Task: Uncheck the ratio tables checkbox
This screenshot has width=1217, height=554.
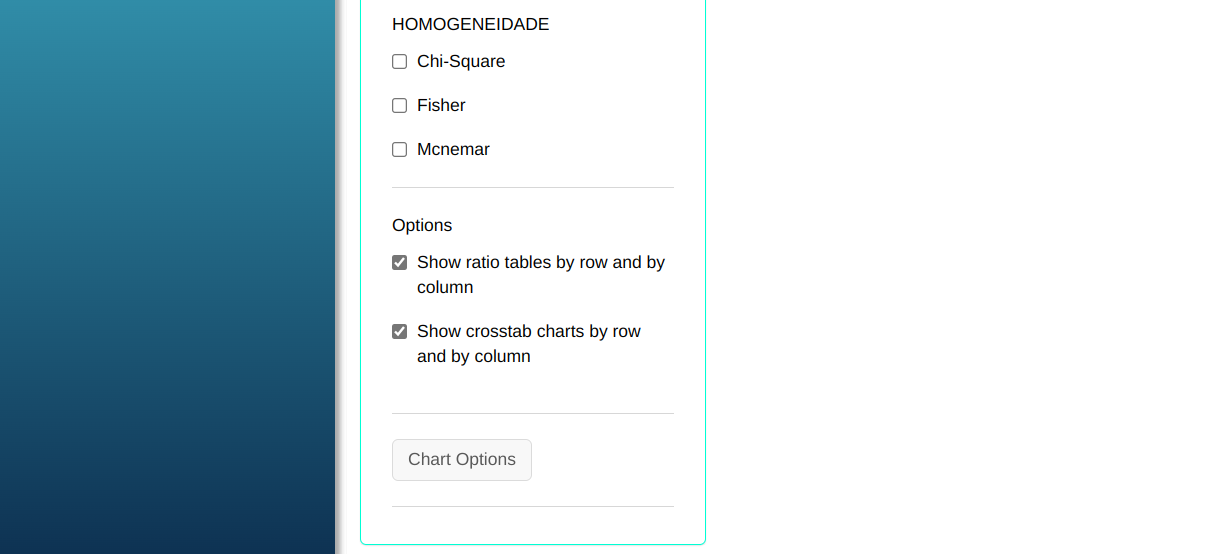Action: tap(400, 263)
